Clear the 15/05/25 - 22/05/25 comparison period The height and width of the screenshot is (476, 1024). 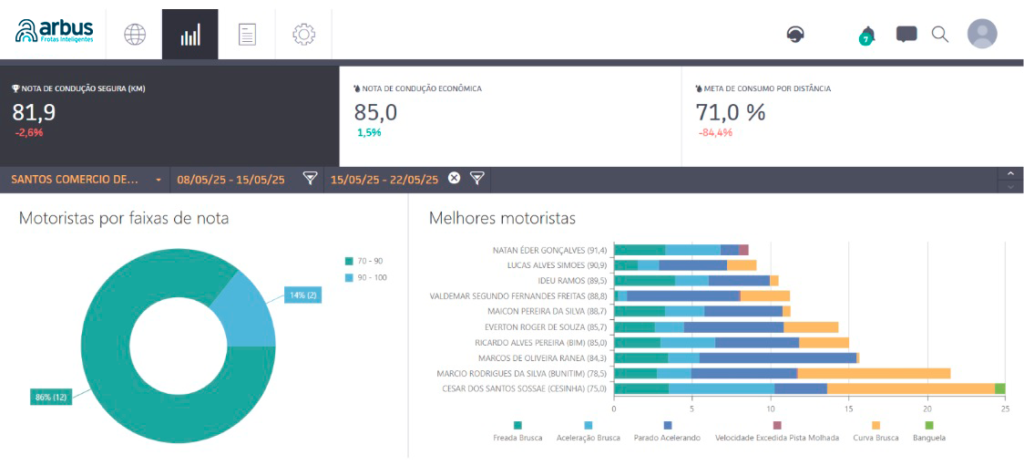454,179
